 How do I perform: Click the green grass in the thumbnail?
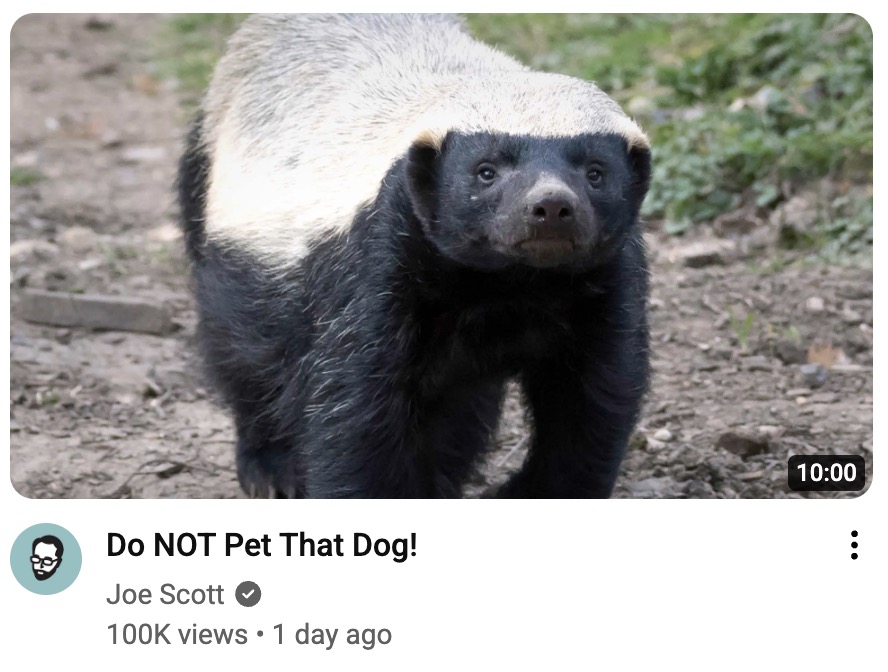tap(759, 113)
